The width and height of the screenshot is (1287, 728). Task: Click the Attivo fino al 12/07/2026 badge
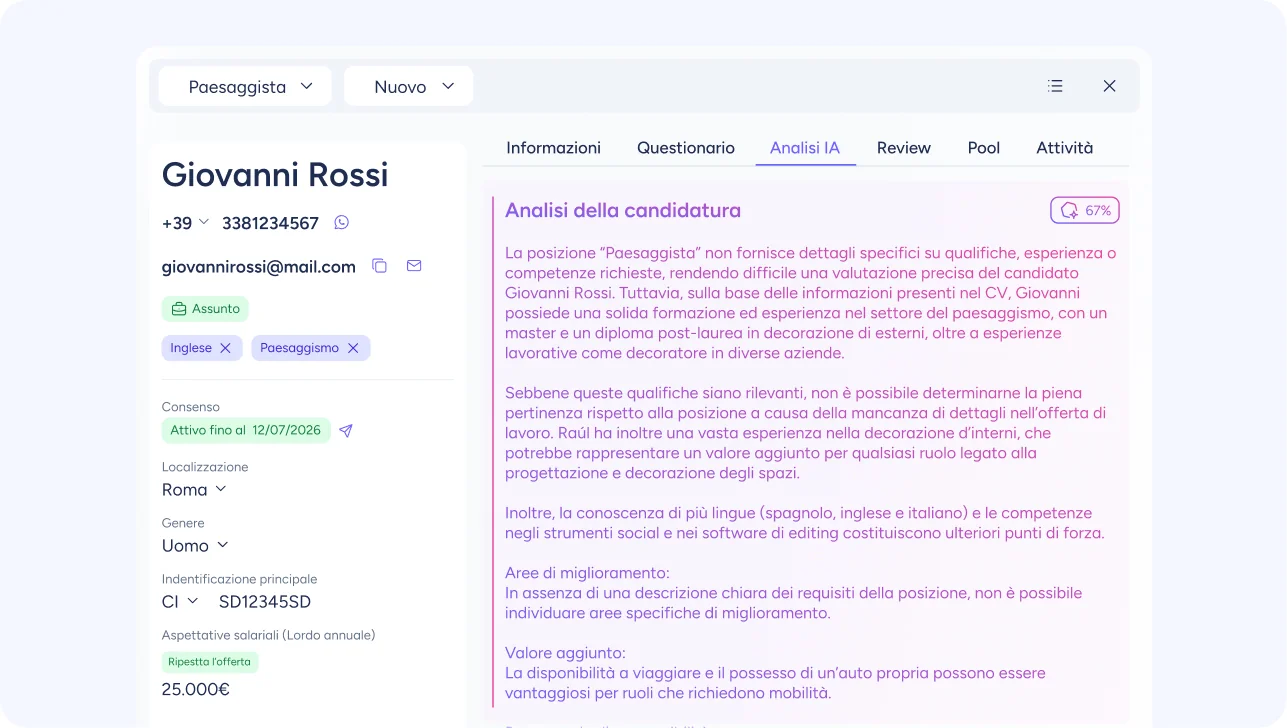[246, 430]
